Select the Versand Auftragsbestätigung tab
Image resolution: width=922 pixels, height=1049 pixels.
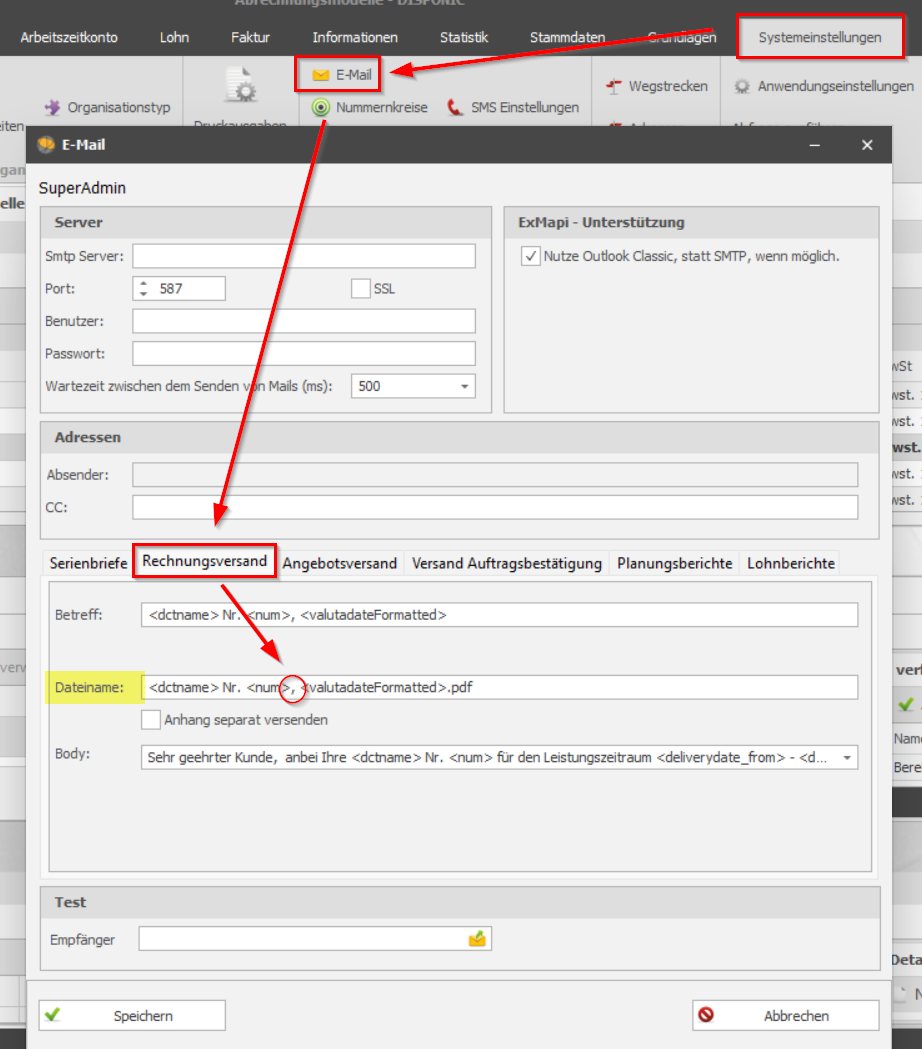coord(506,563)
